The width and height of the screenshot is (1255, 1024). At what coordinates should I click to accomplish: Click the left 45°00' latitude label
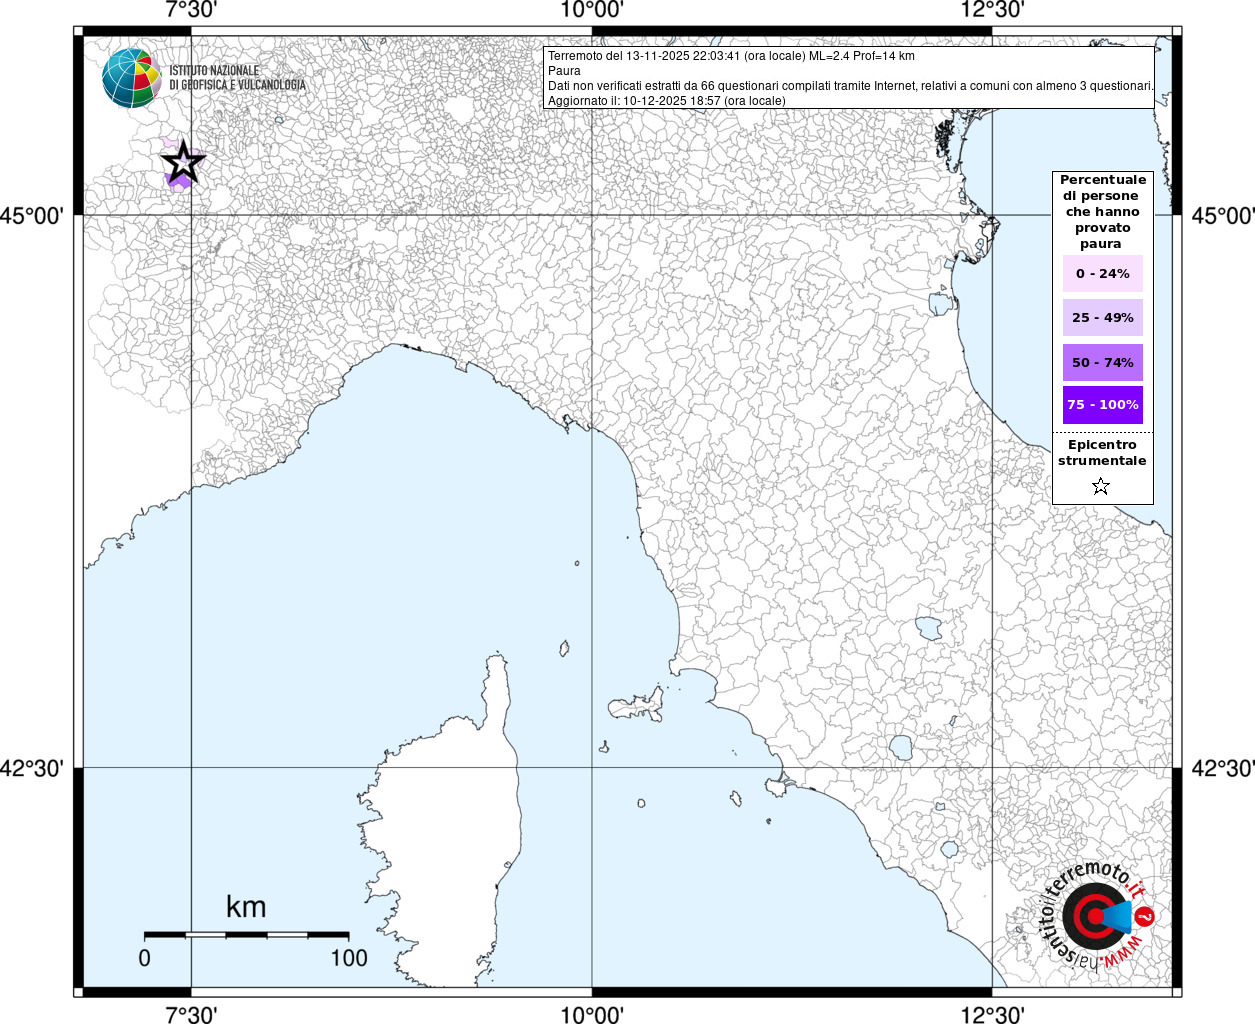(33, 216)
